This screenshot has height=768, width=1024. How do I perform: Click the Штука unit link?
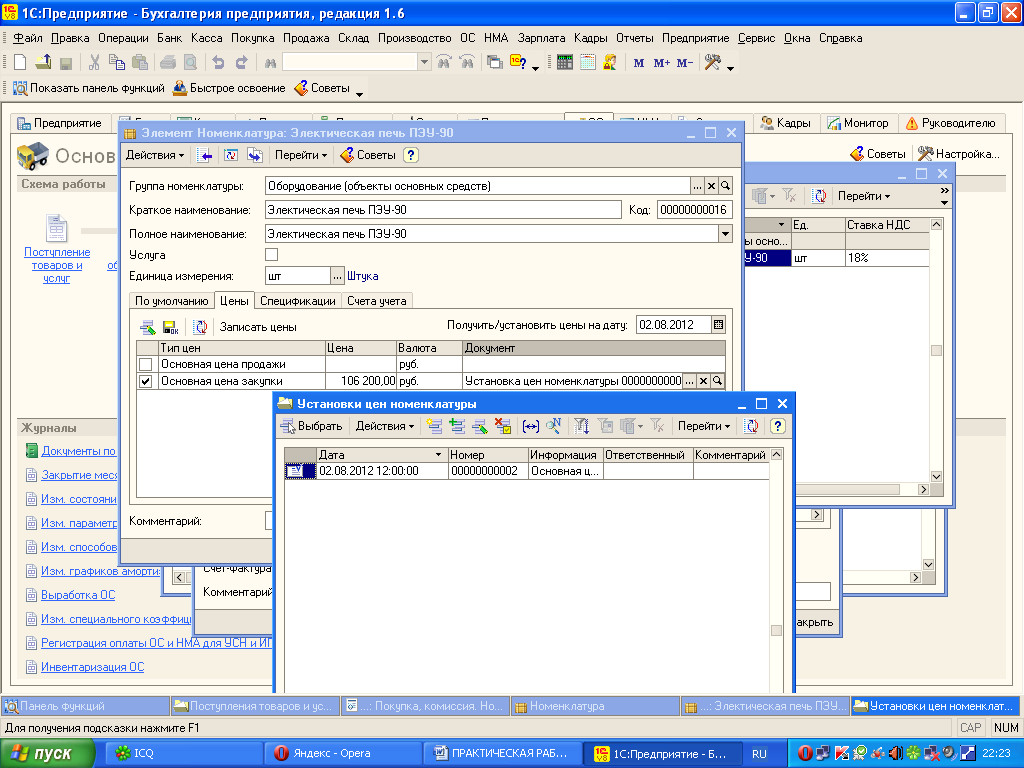(362, 276)
